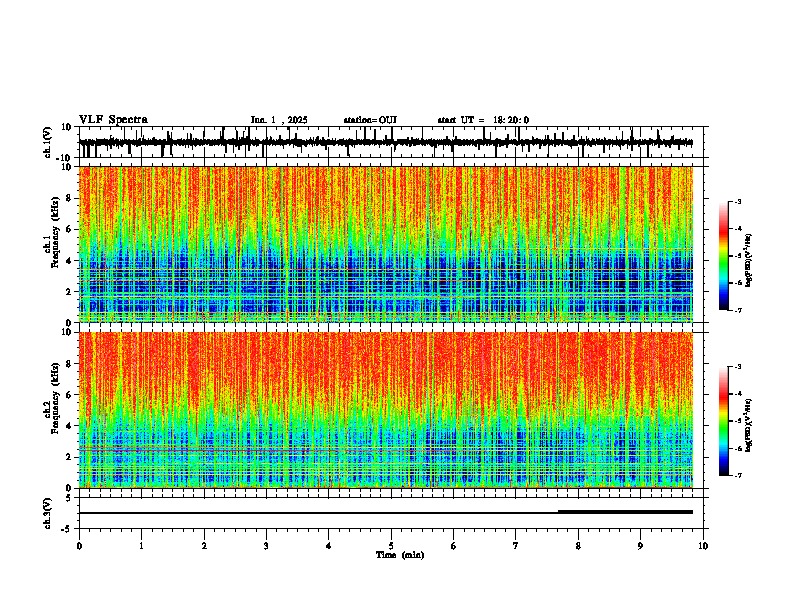Image resolution: width=792 pixels, height=612 pixels.
Task: Click the "Time (min)" x-axis label
Action: (400, 555)
